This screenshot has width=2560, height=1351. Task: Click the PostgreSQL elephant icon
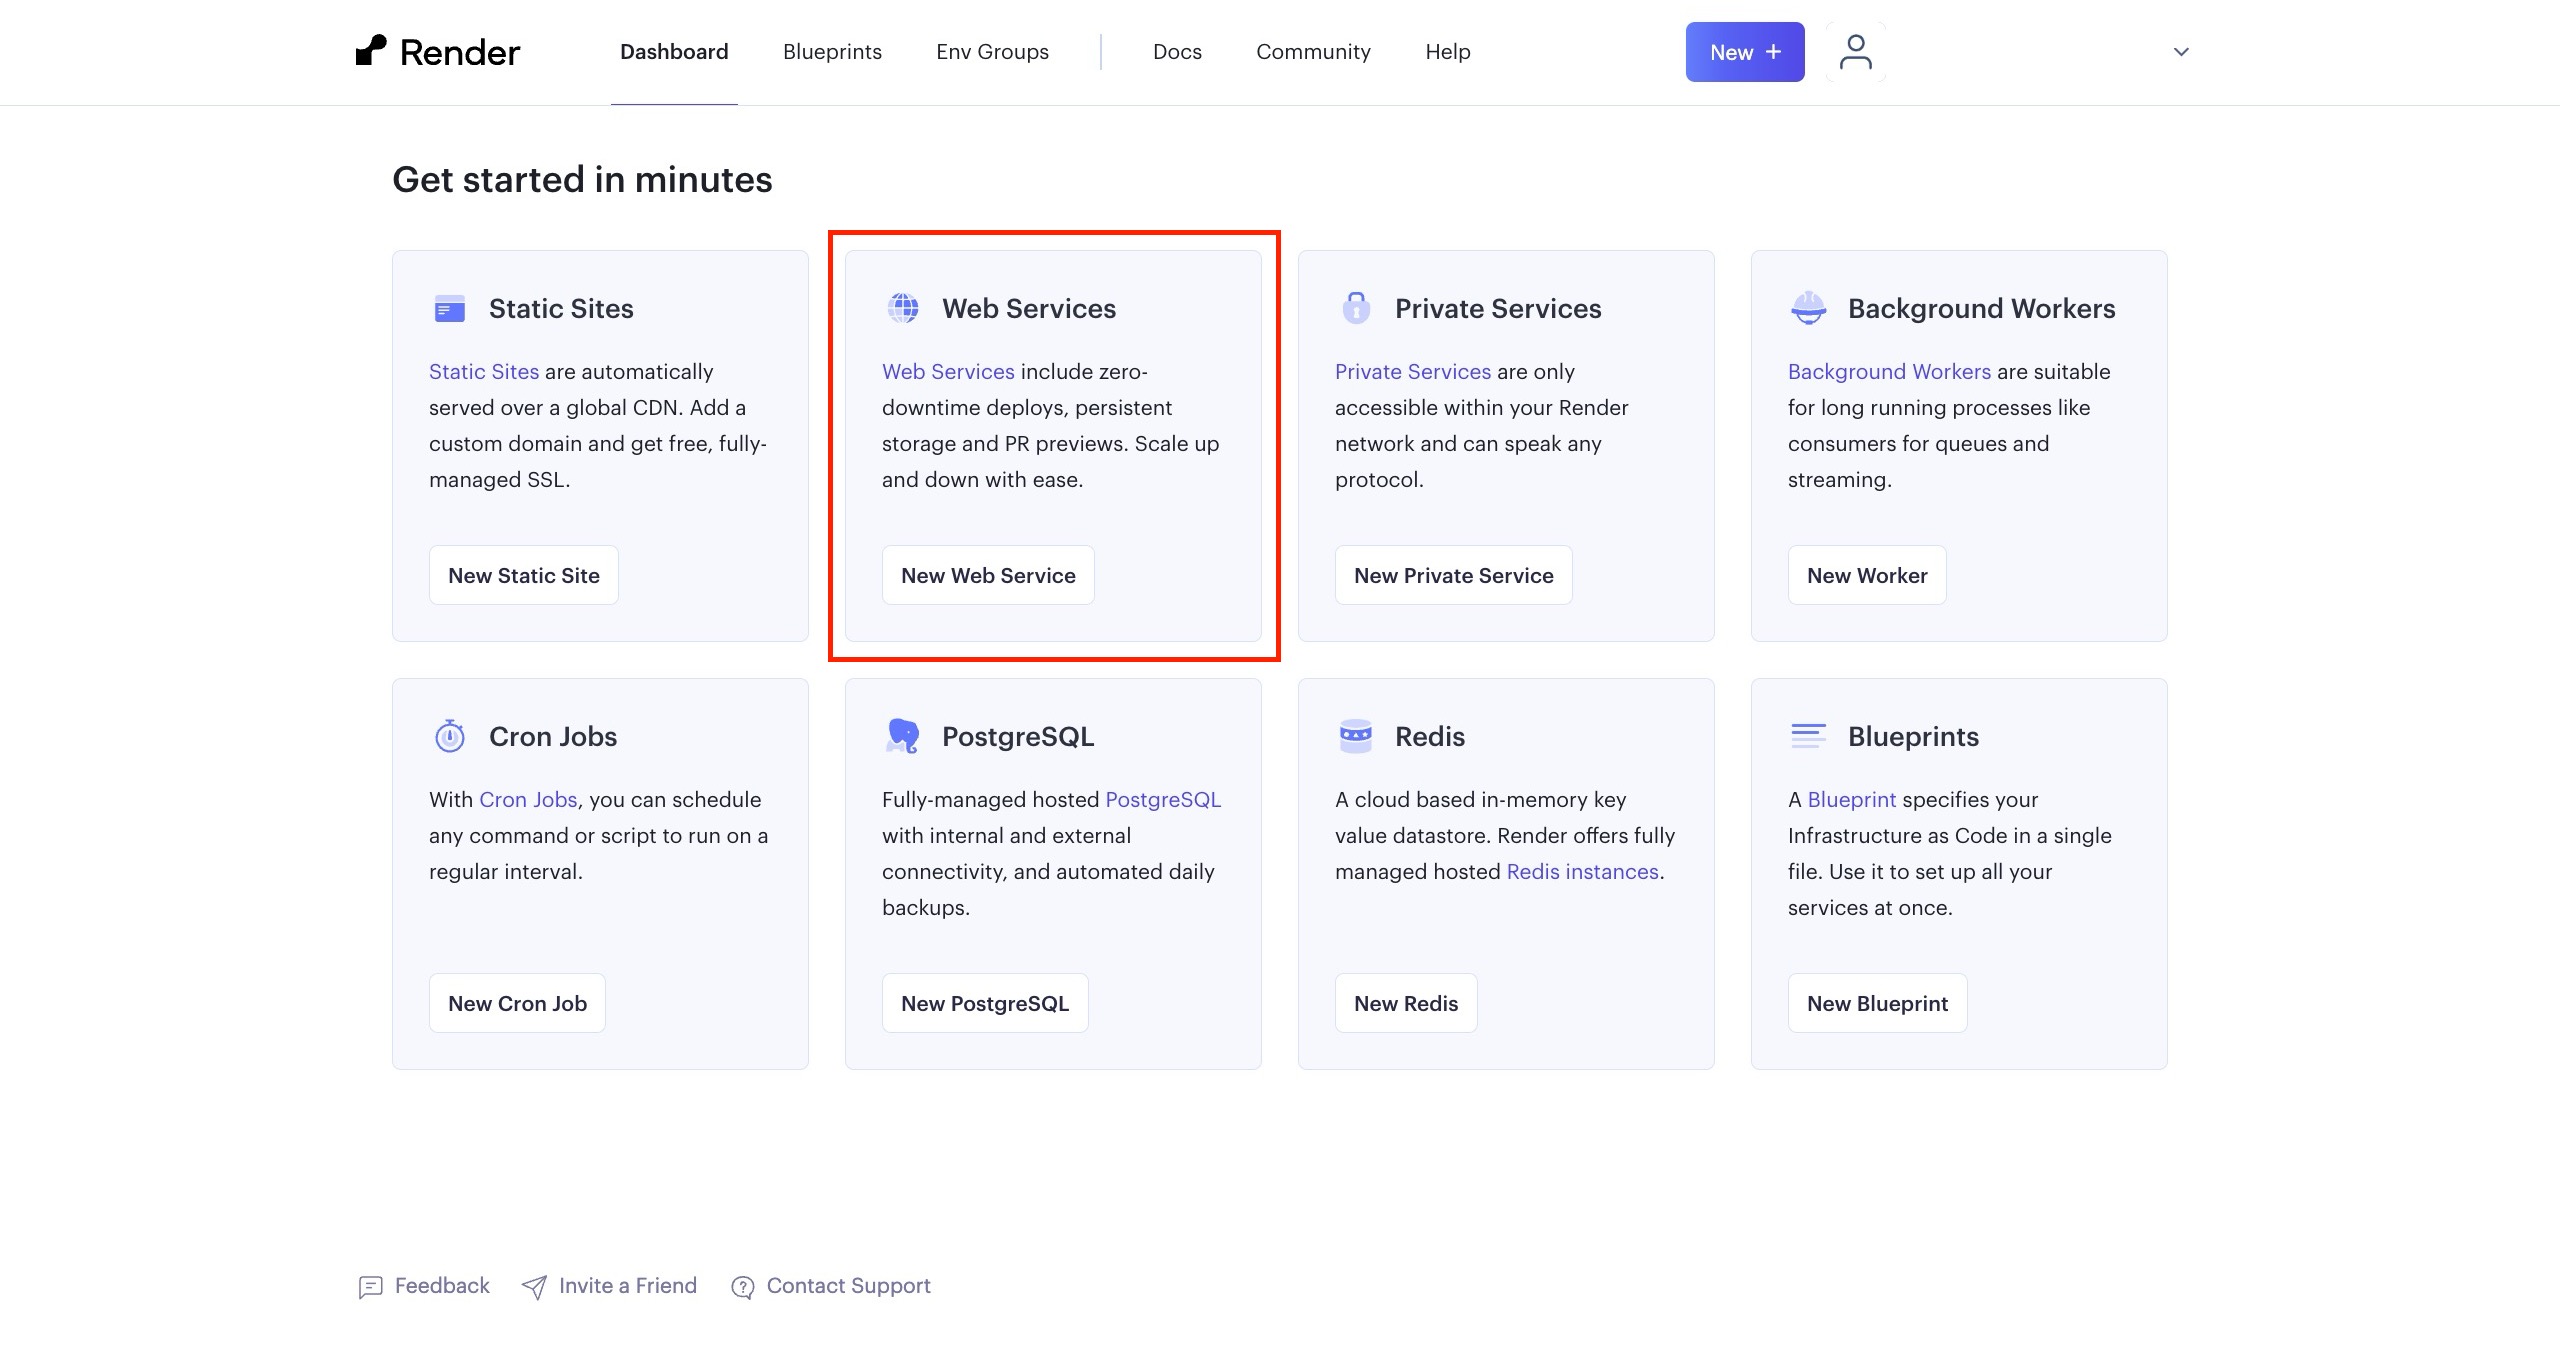(x=903, y=736)
